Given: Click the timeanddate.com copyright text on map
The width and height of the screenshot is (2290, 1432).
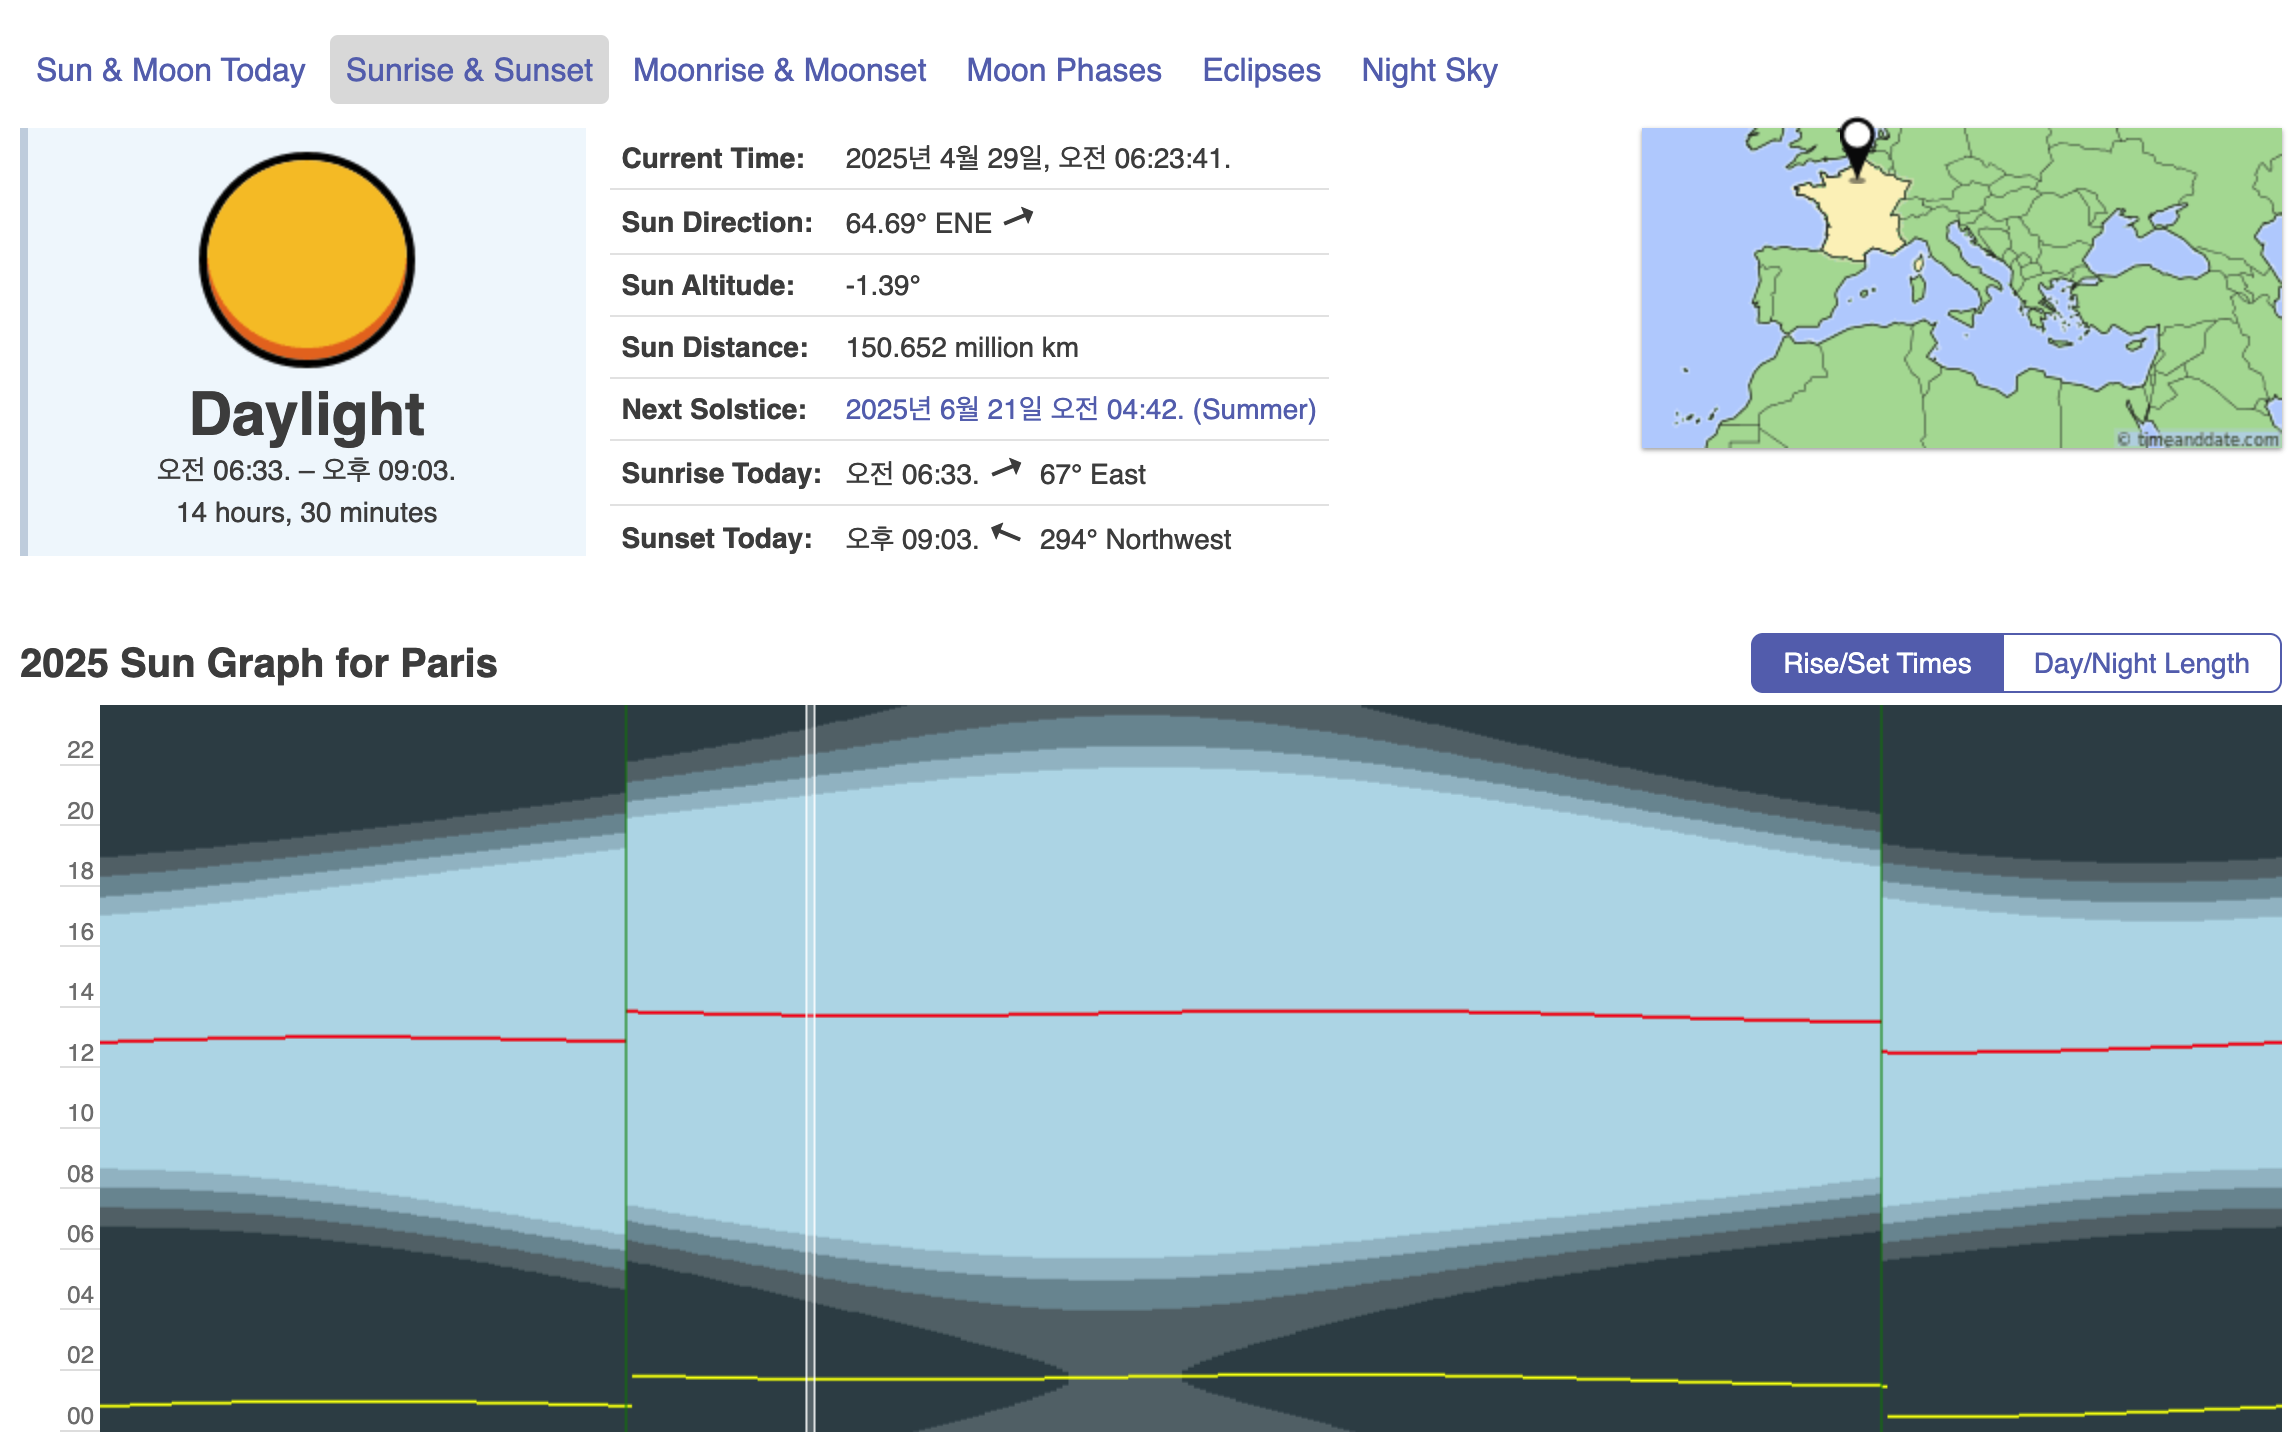Looking at the screenshot, I should [x=2200, y=439].
